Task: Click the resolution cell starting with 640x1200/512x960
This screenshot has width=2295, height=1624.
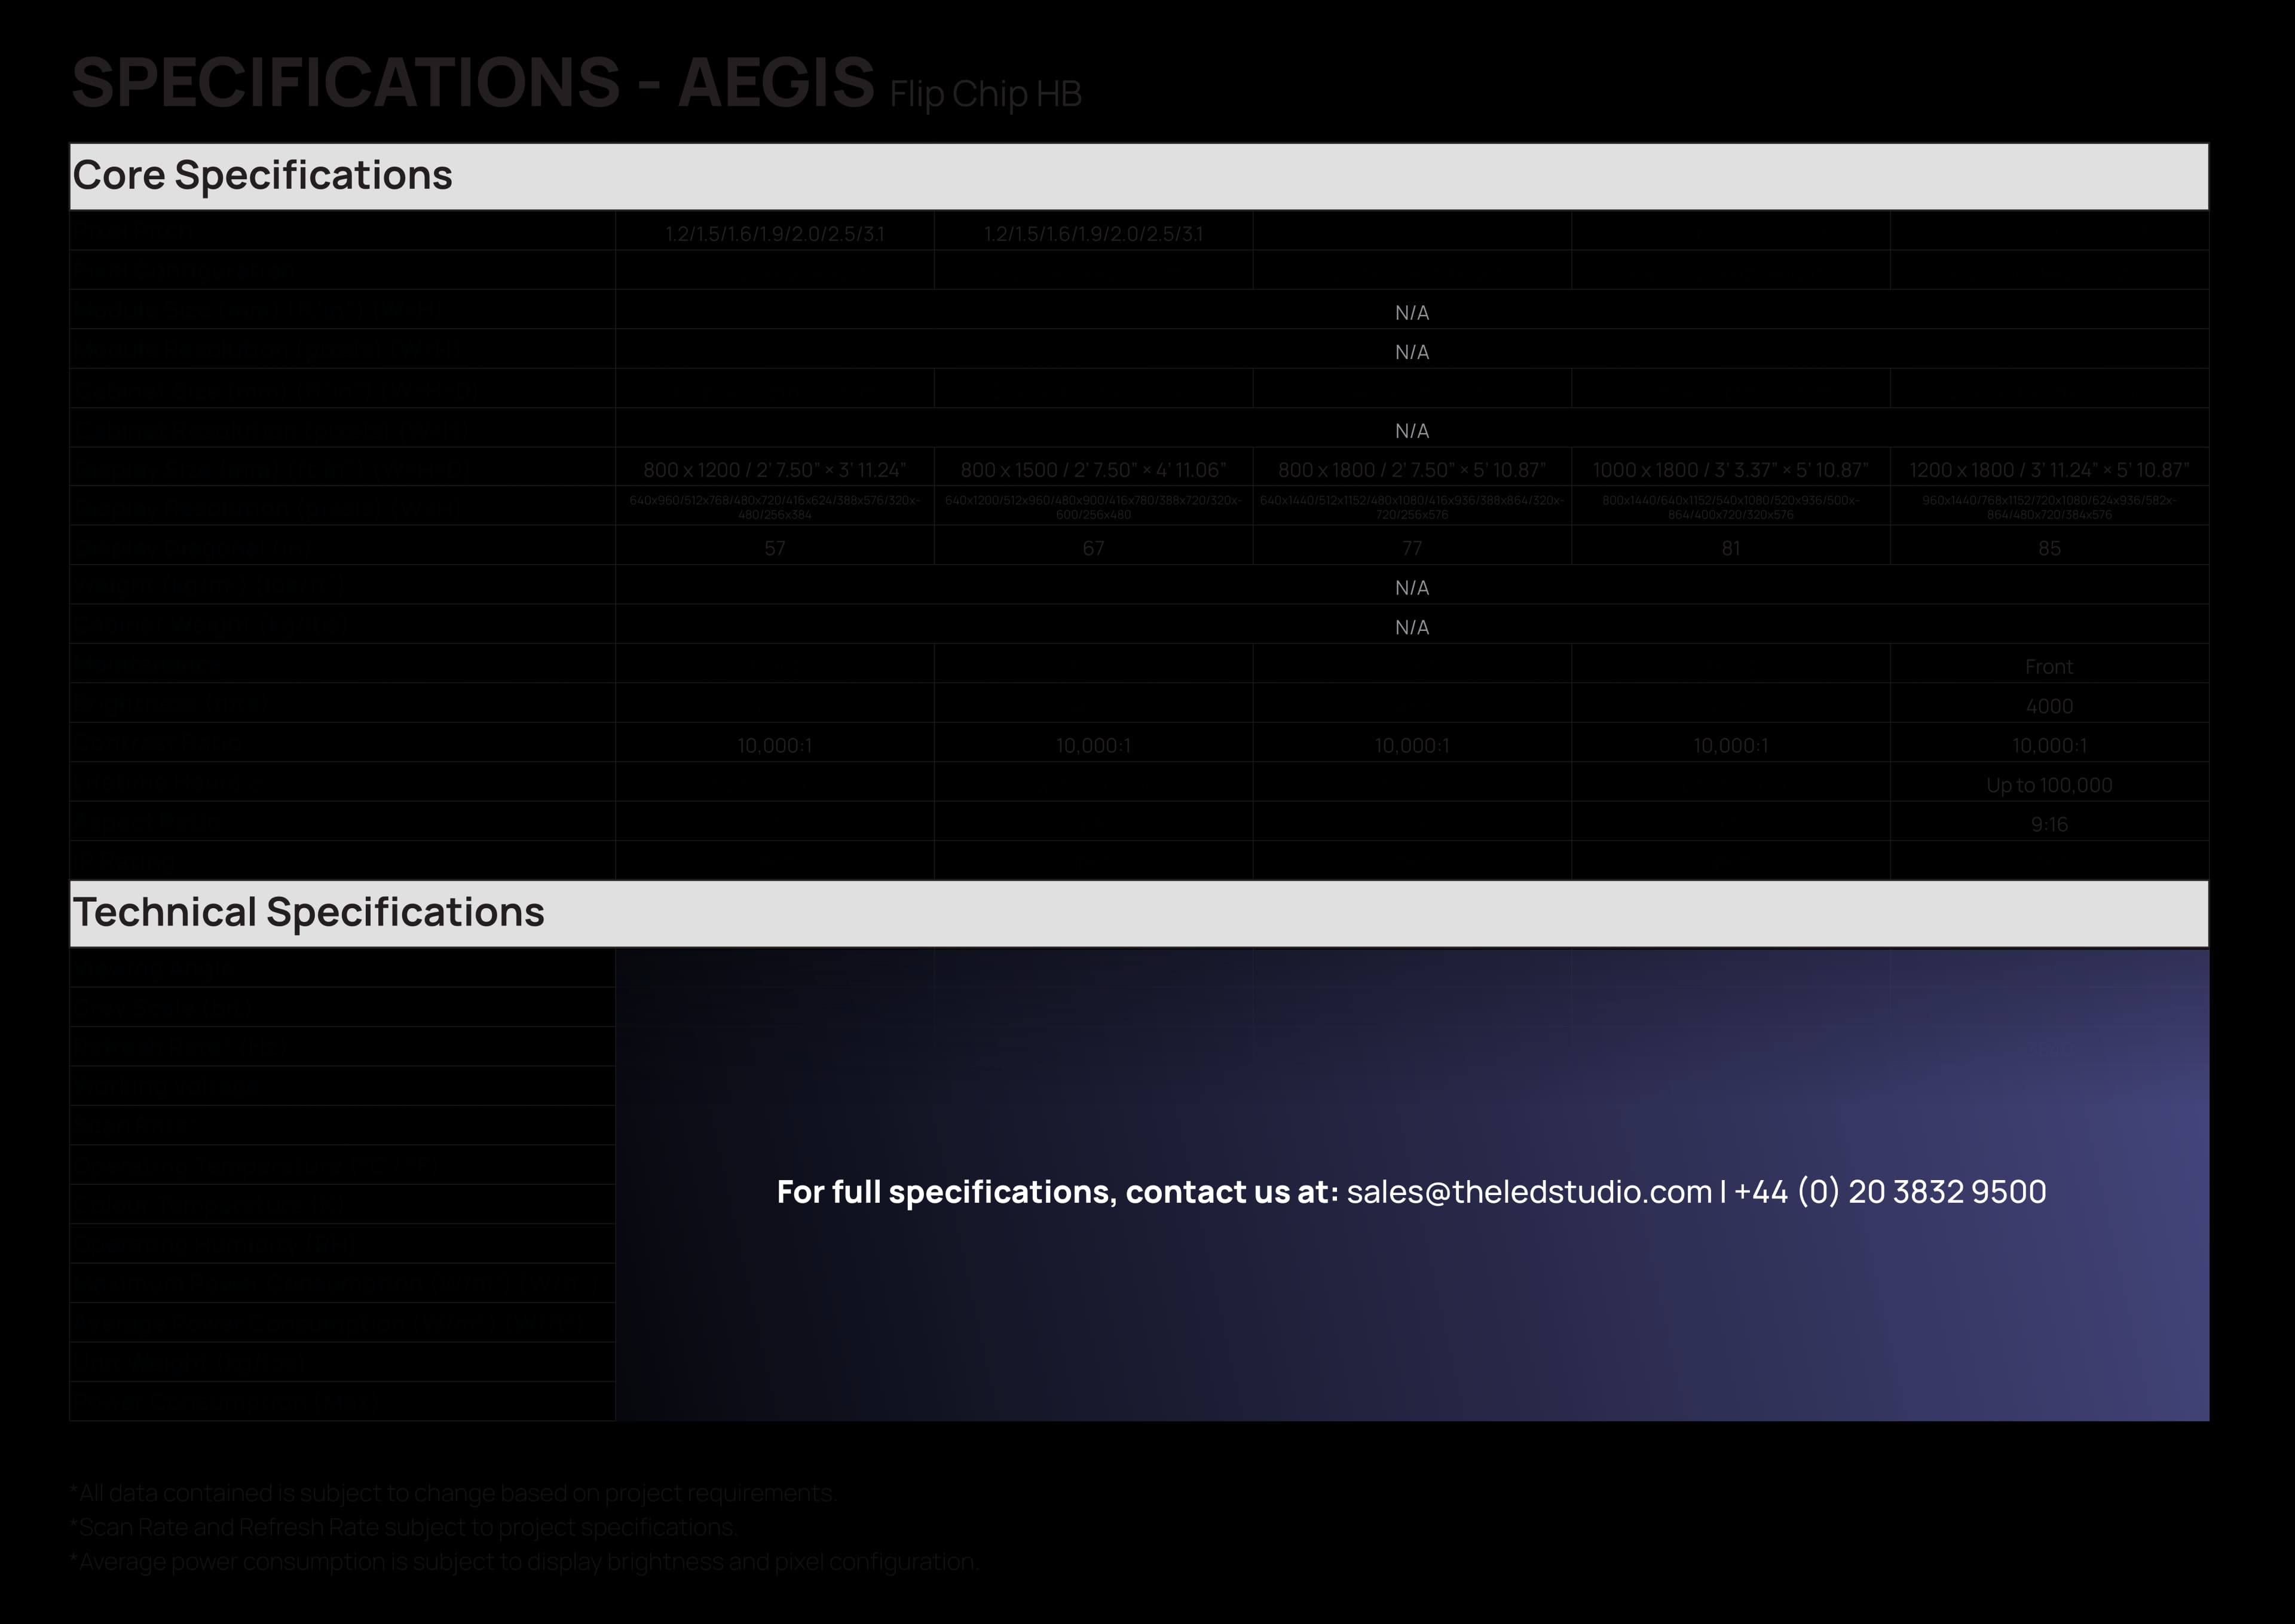Action: pyautogui.click(x=1093, y=507)
